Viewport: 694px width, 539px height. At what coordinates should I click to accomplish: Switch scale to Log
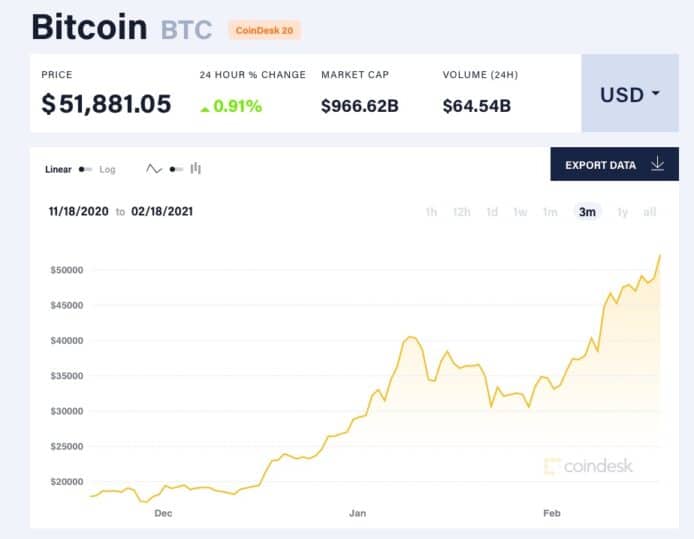pyautogui.click(x=107, y=169)
